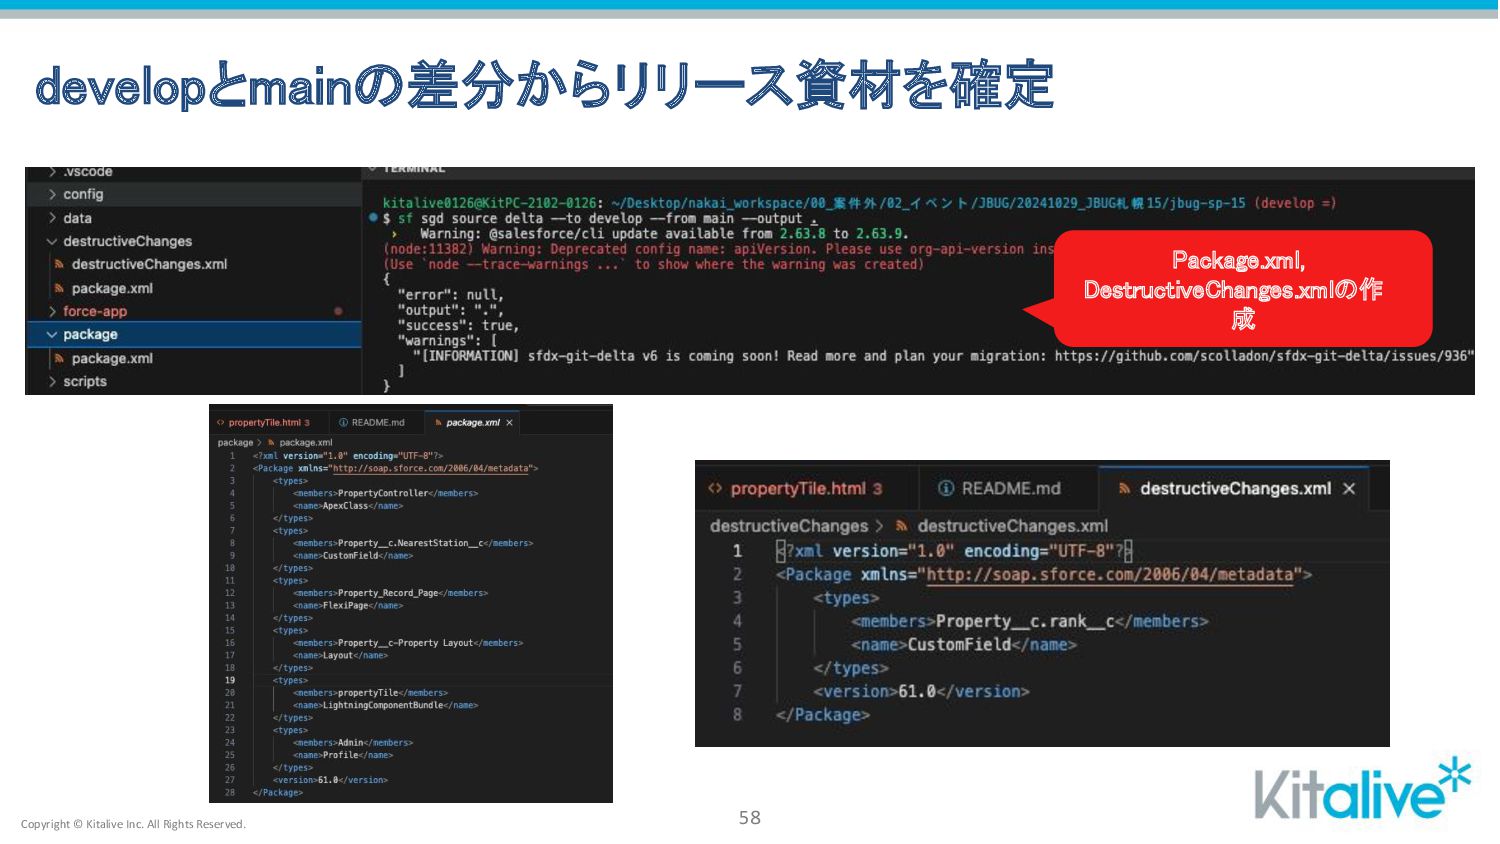Click Property_Record_Page member text

click(x=388, y=593)
